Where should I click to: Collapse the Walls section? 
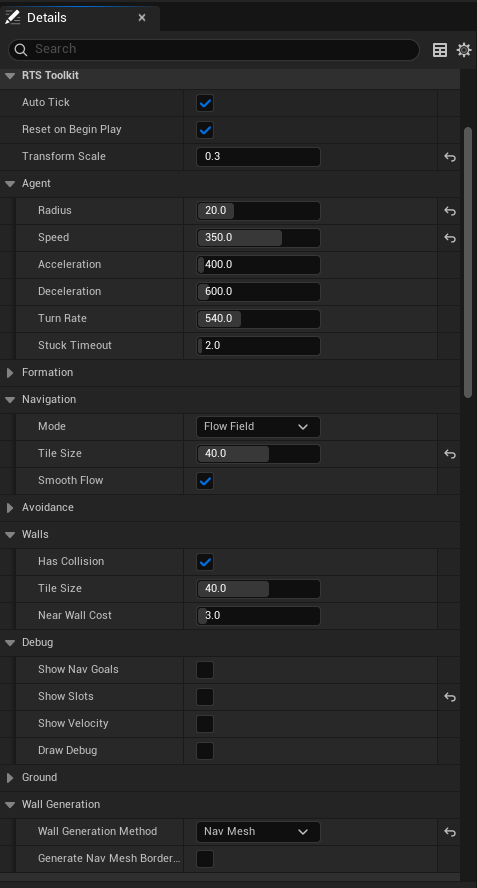[10, 535]
